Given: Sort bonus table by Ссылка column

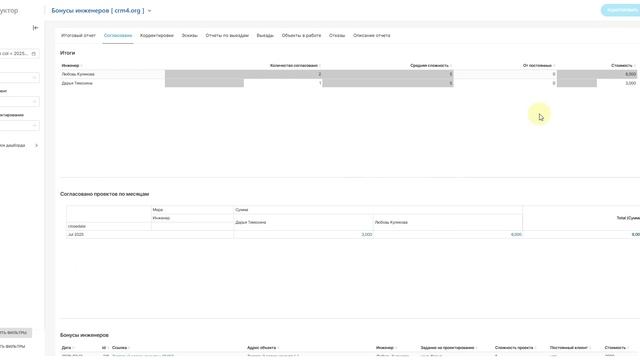Looking at the screenshot, I should 120,348.
